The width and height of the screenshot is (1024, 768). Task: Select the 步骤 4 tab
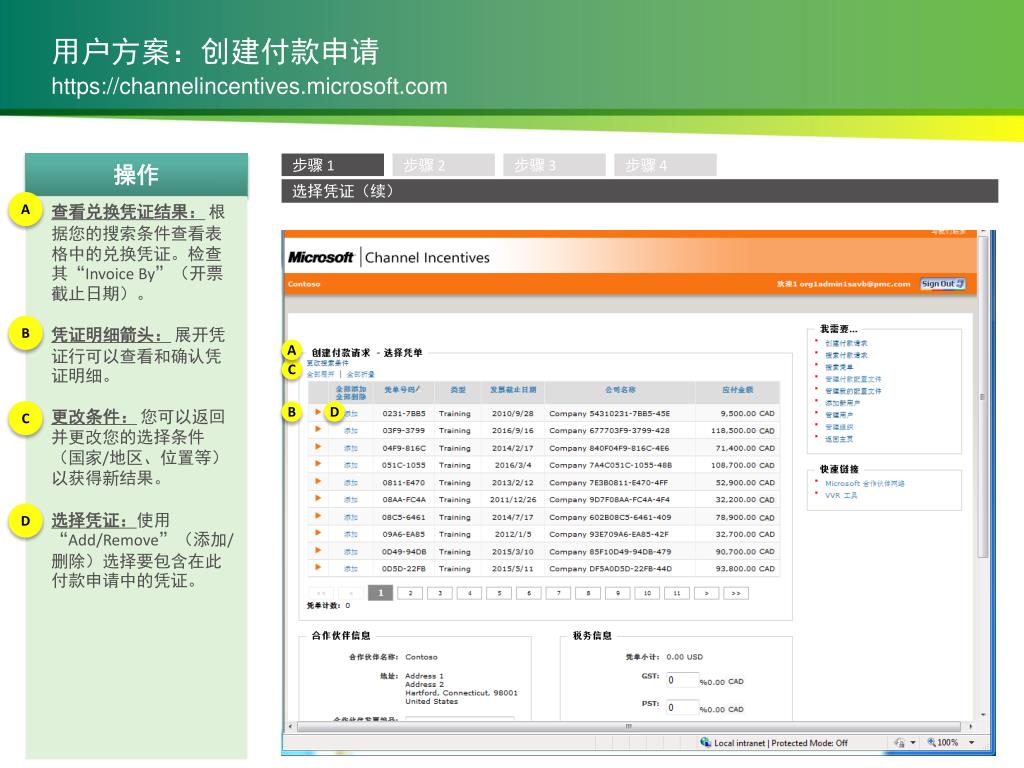tap(665, 165)
